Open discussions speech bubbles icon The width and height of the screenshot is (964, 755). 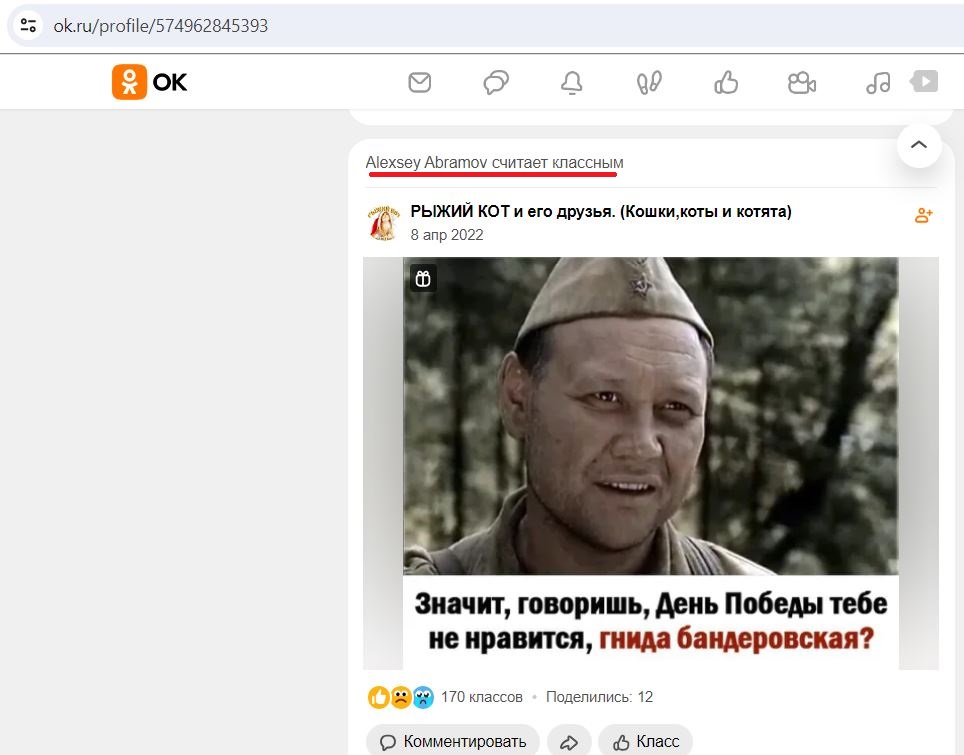[x=496, y=82]
